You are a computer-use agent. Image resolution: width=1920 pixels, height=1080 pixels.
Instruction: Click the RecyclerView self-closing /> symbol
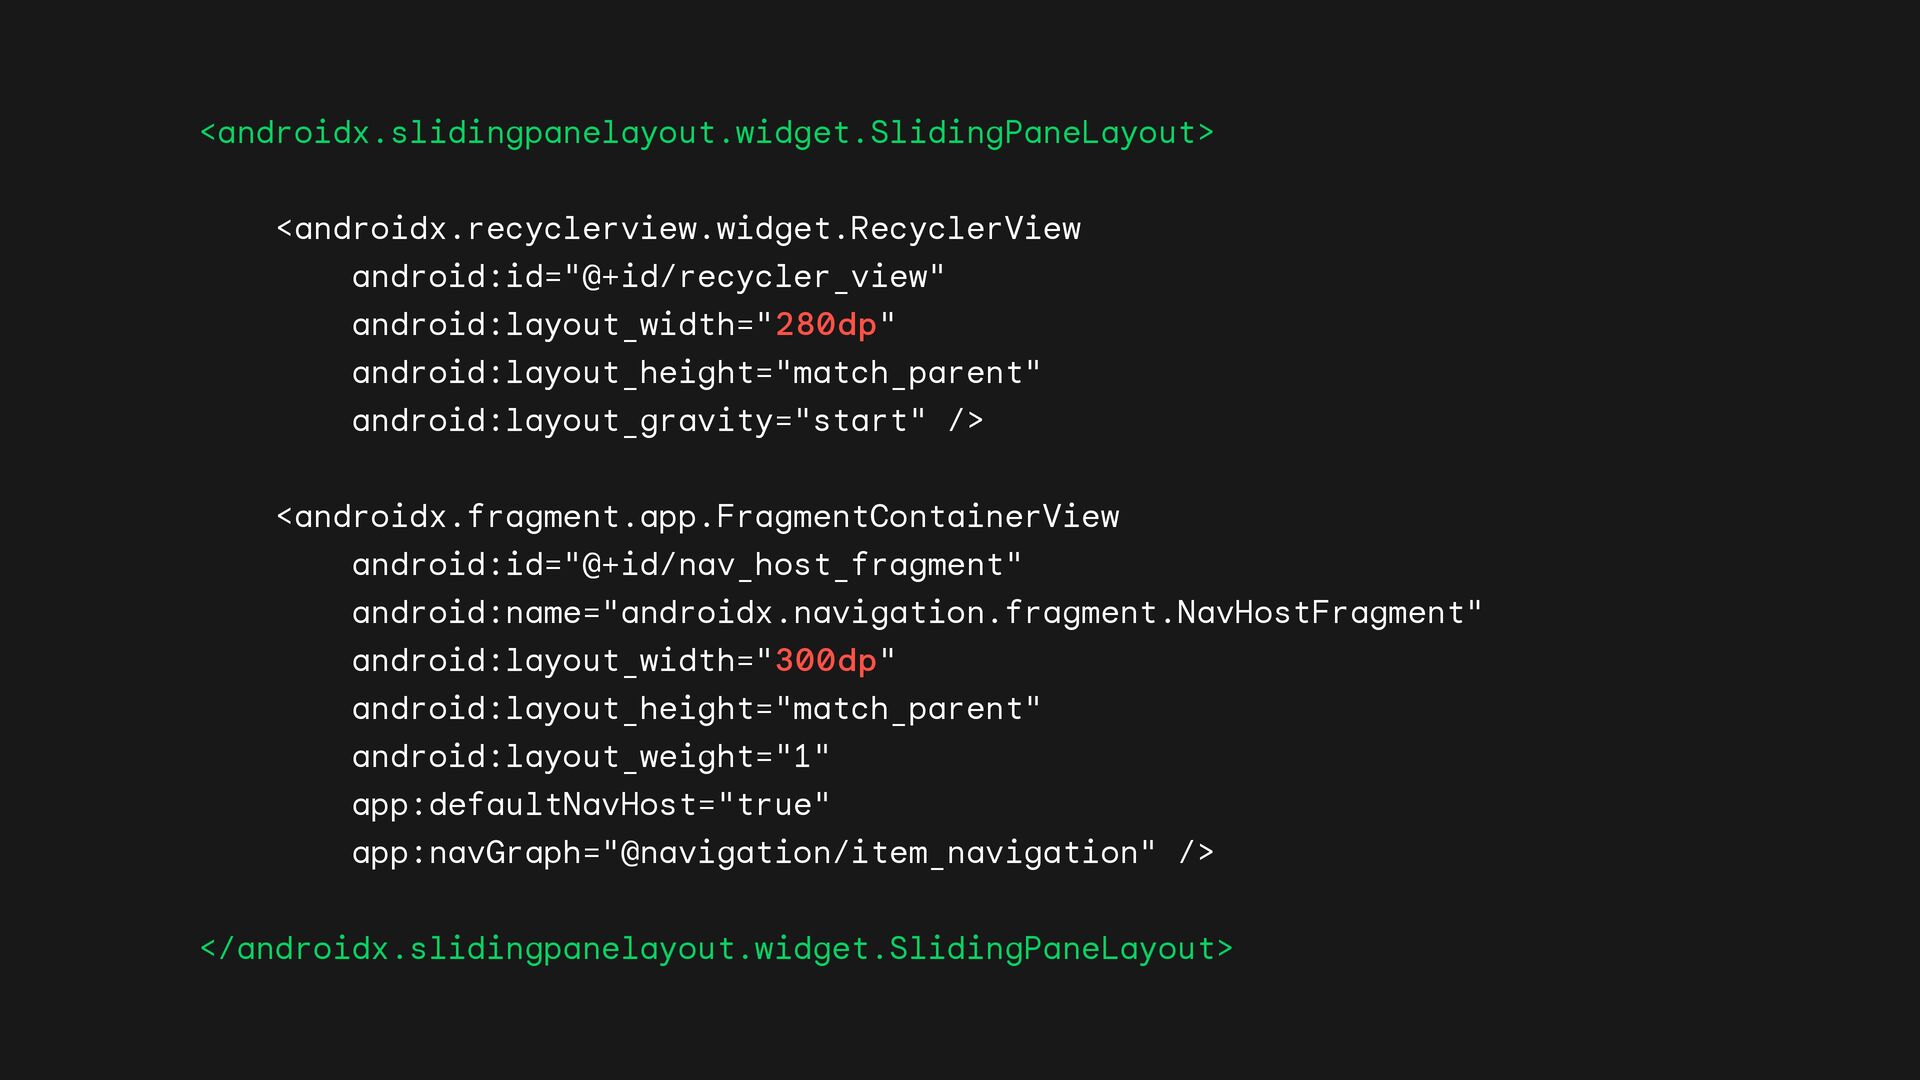click(966, 421)
